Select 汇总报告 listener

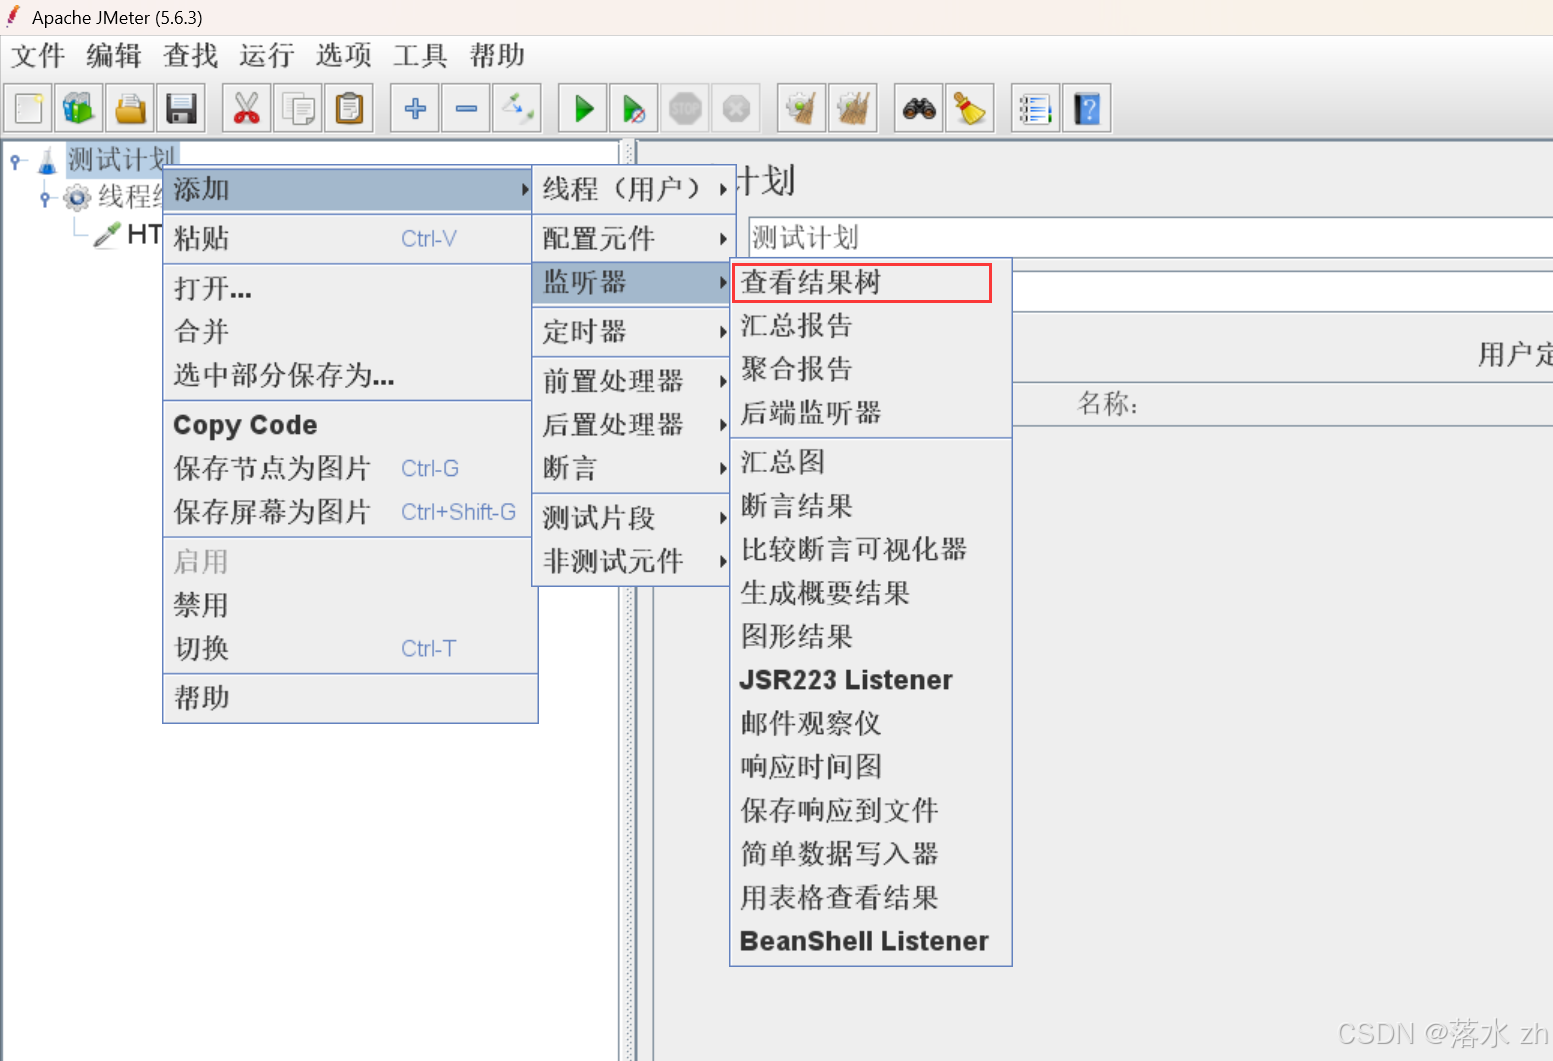[x=871, y=325]
